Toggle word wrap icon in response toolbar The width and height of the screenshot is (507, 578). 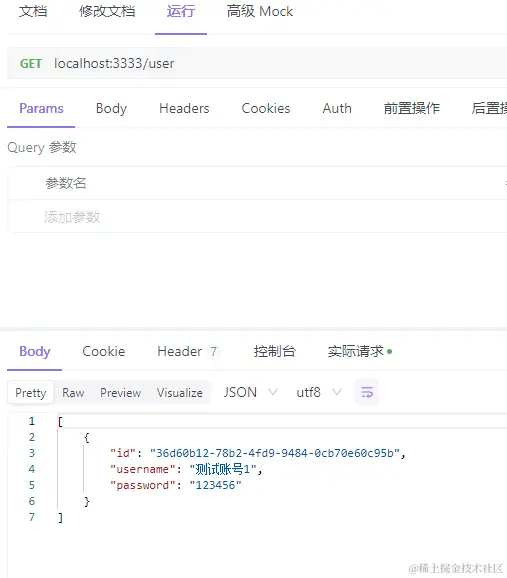point(367,392)
